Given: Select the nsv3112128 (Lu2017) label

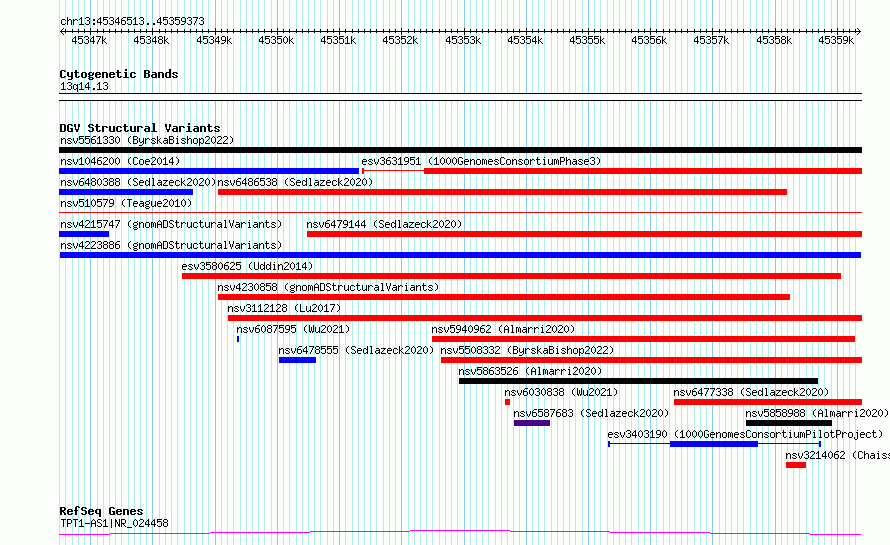Looking at the screenshot, I should pyautogui.click(x=284, y=308).
